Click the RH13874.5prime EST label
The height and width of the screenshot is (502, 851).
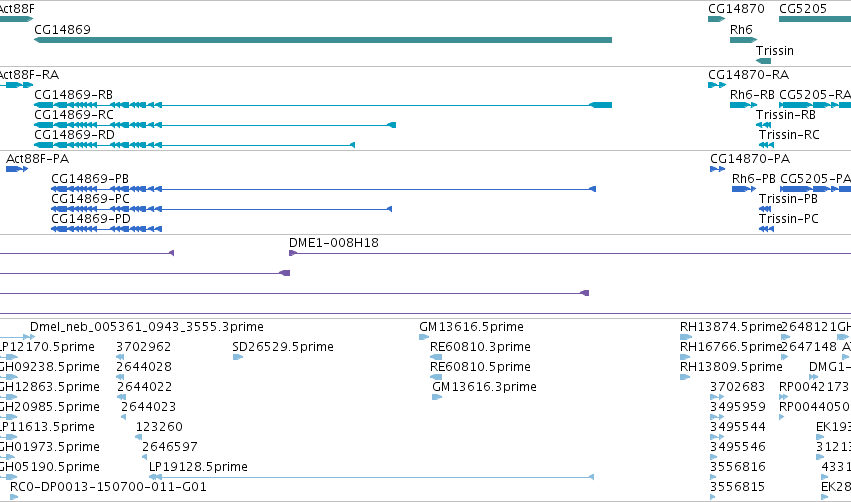point(731,327)
